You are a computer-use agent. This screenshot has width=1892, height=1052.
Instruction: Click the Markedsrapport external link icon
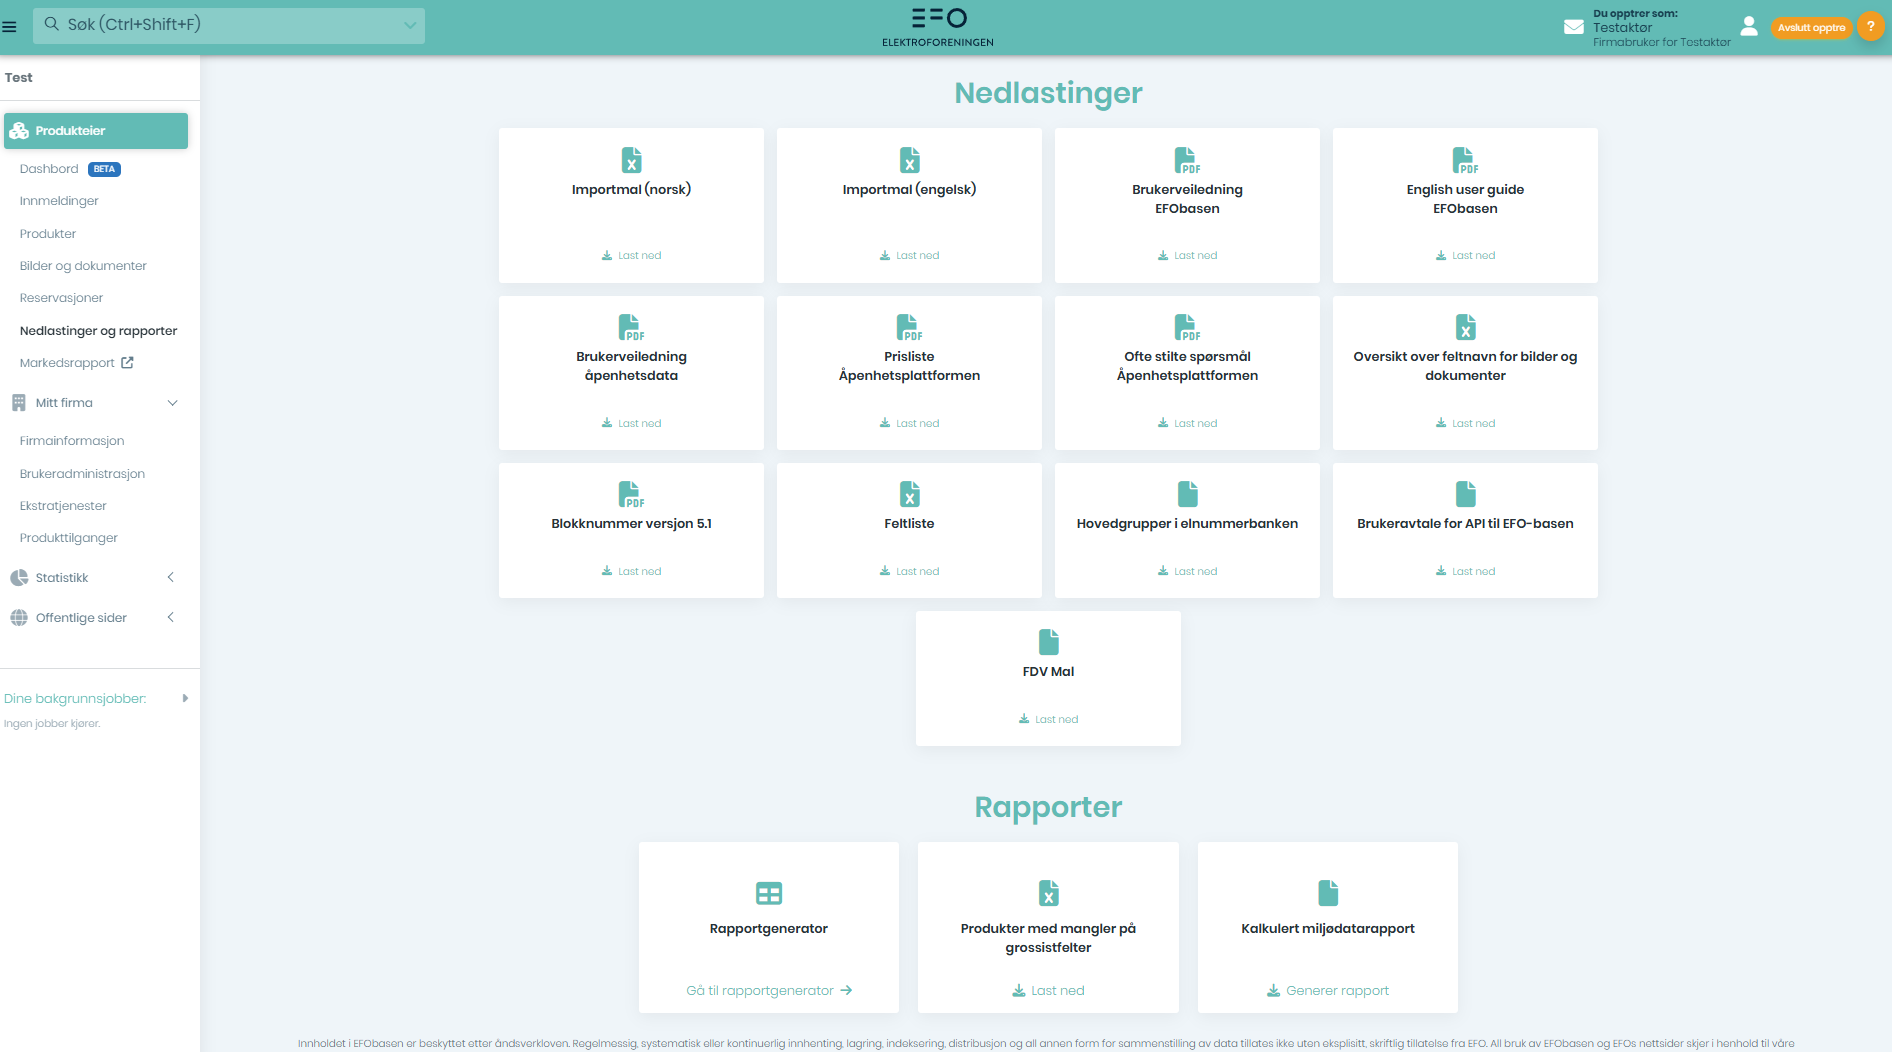[x=128, y=363]
